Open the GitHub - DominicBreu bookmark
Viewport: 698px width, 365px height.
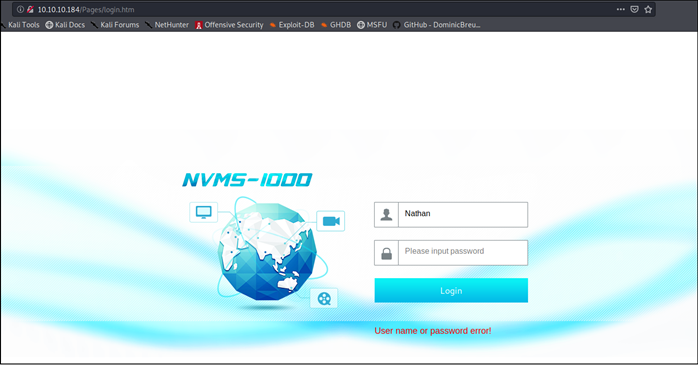[x=437, y=25]
